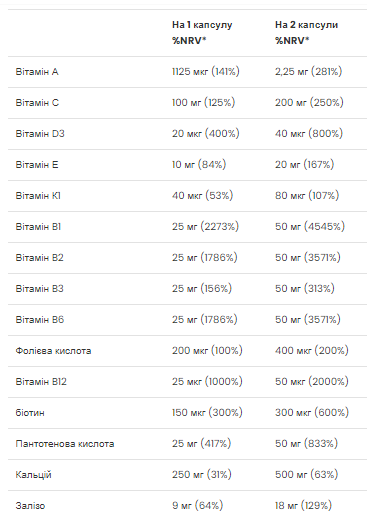Screen dimensions: 367x517
Task: Click the 25 мг (2273%) value
Action: point(205,226)
